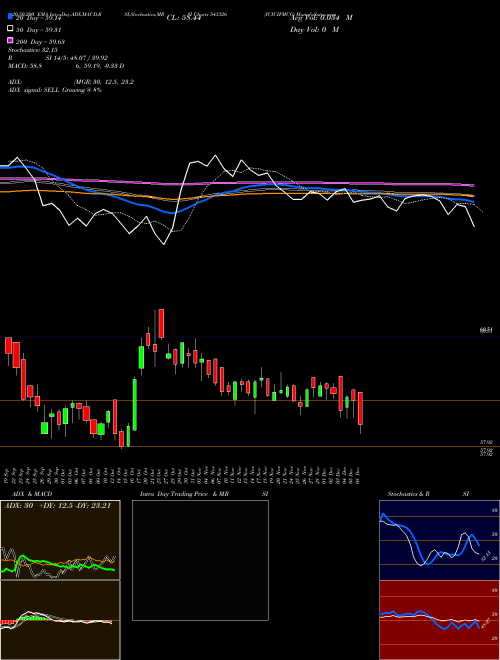Click the tallest red candlestick at the price peak
This screenshot has height=660, width=500.
coord(161,323)
